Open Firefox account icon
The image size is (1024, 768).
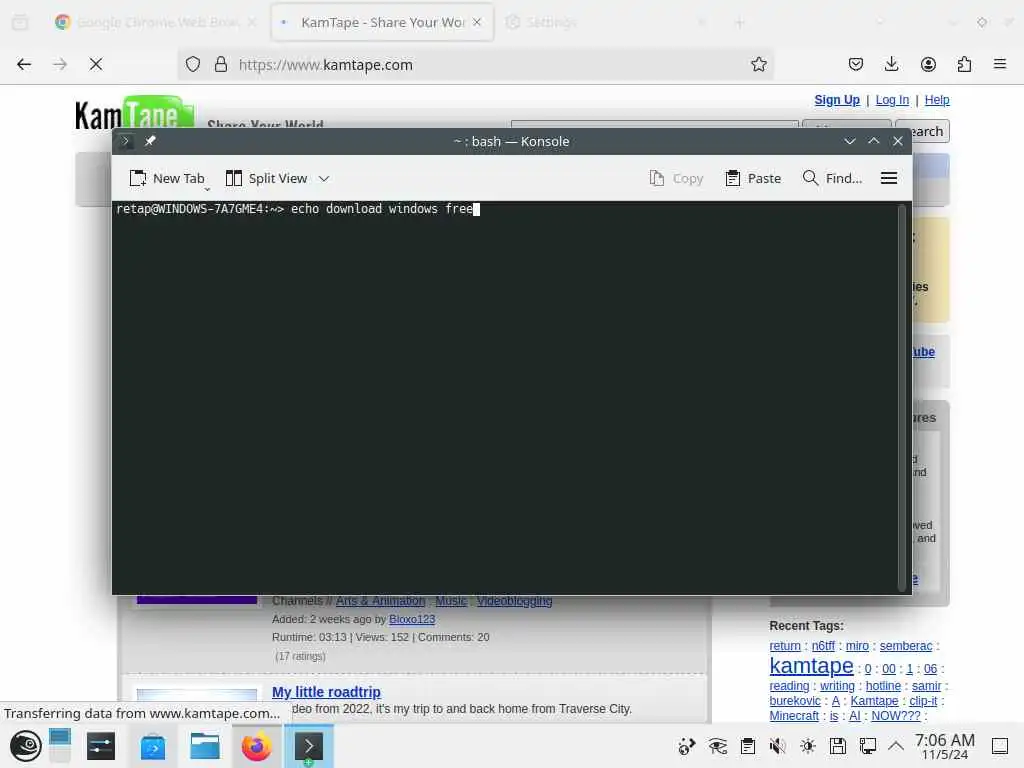[928, 64]
